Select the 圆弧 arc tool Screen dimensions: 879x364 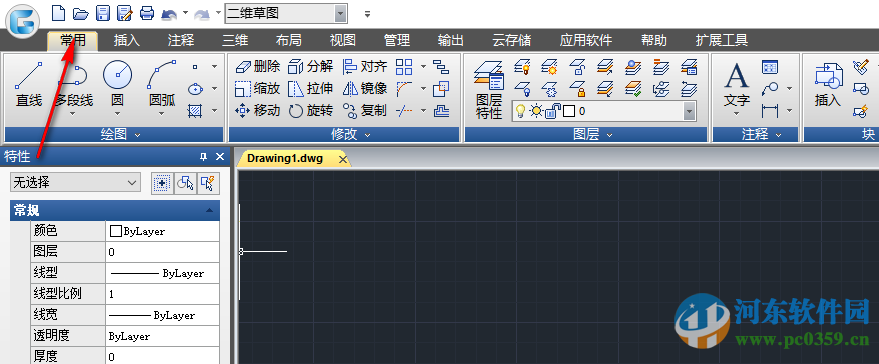(x=162, y=85)
